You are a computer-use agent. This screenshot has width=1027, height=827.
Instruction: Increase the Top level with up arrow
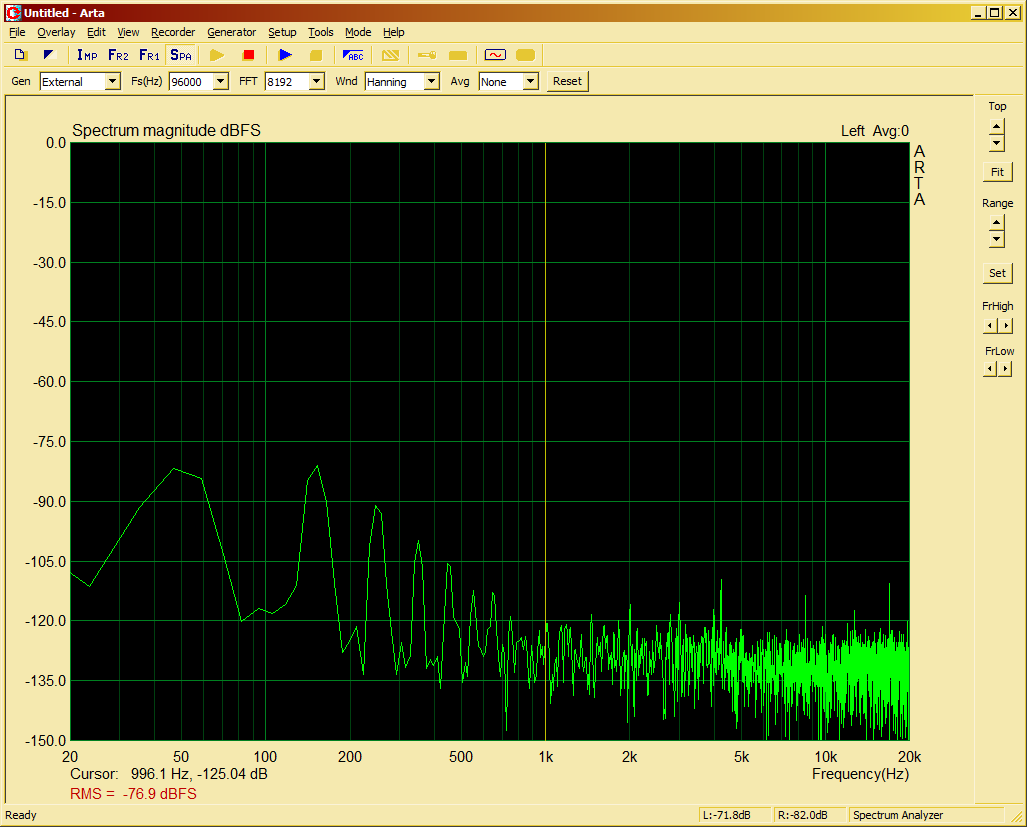point(997,127)
